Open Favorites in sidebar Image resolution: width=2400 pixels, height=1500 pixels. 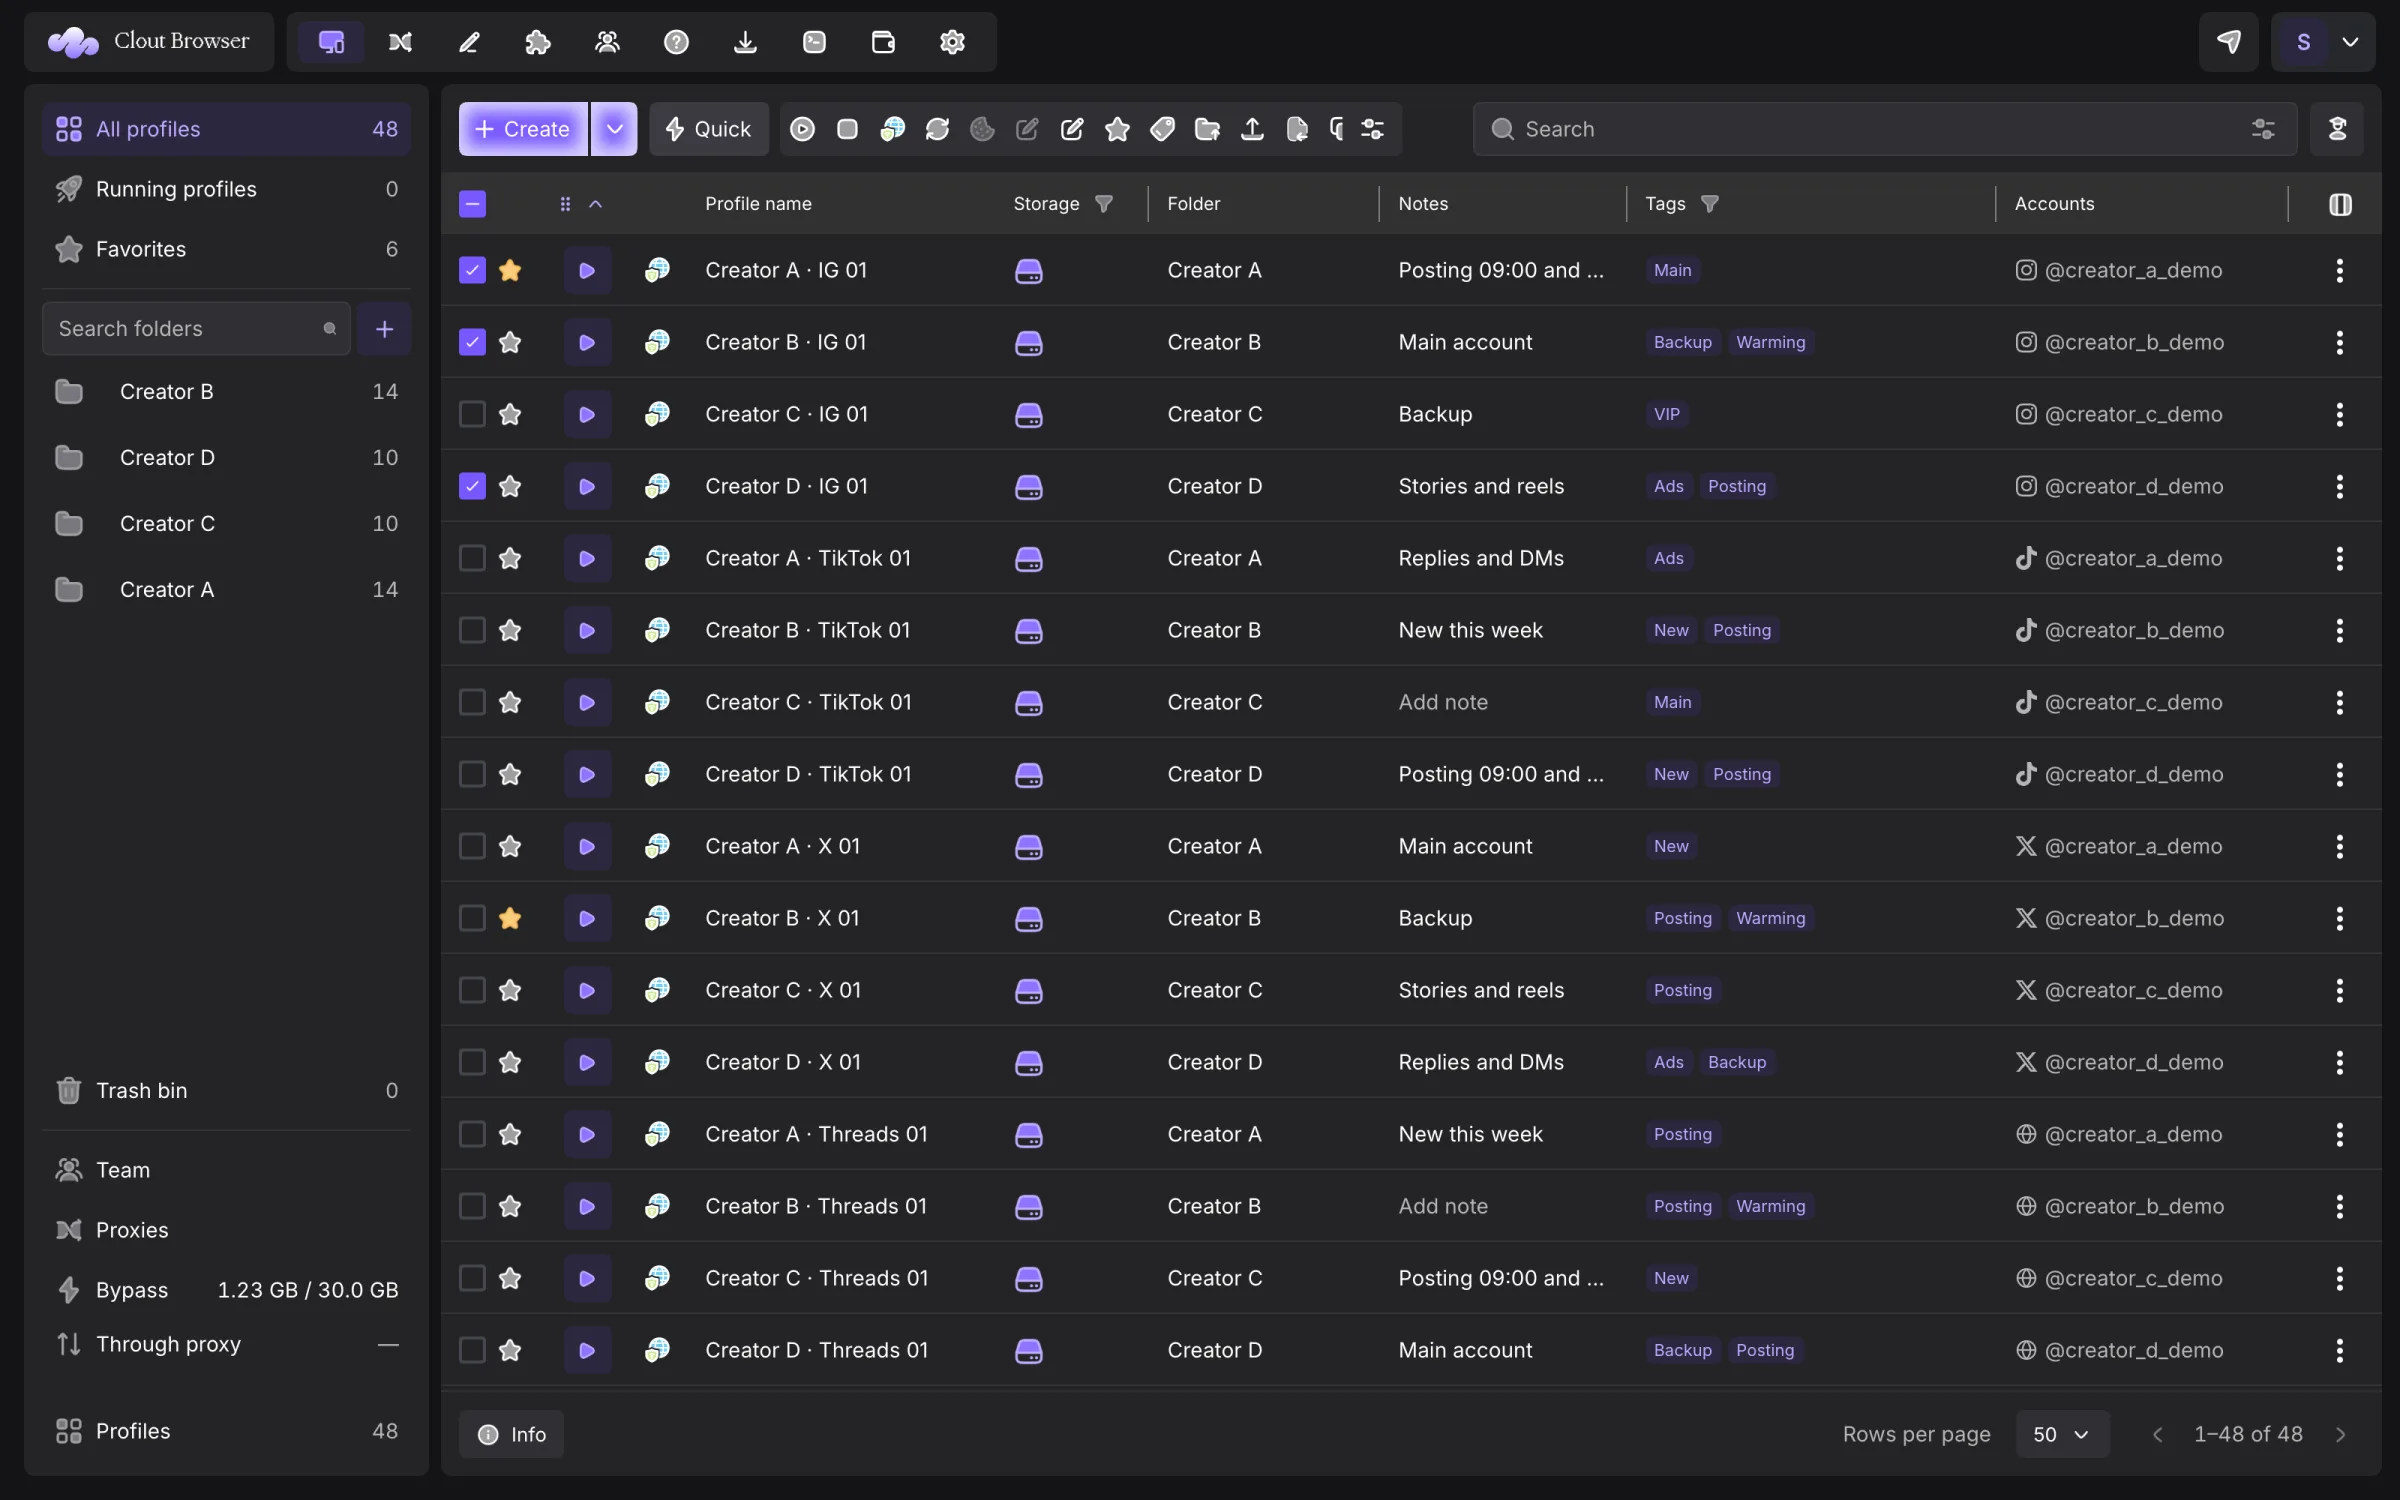(227, 249)
